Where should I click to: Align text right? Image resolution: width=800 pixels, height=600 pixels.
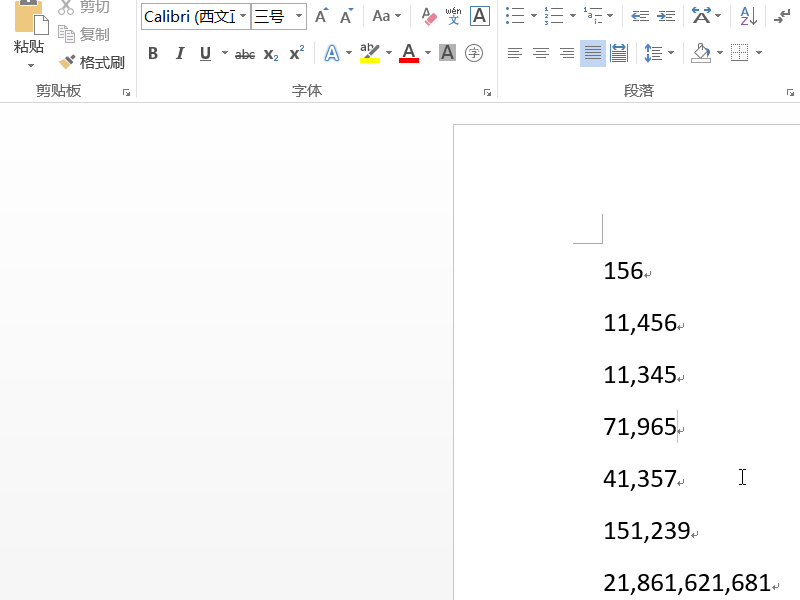click(x=567, y=53)
